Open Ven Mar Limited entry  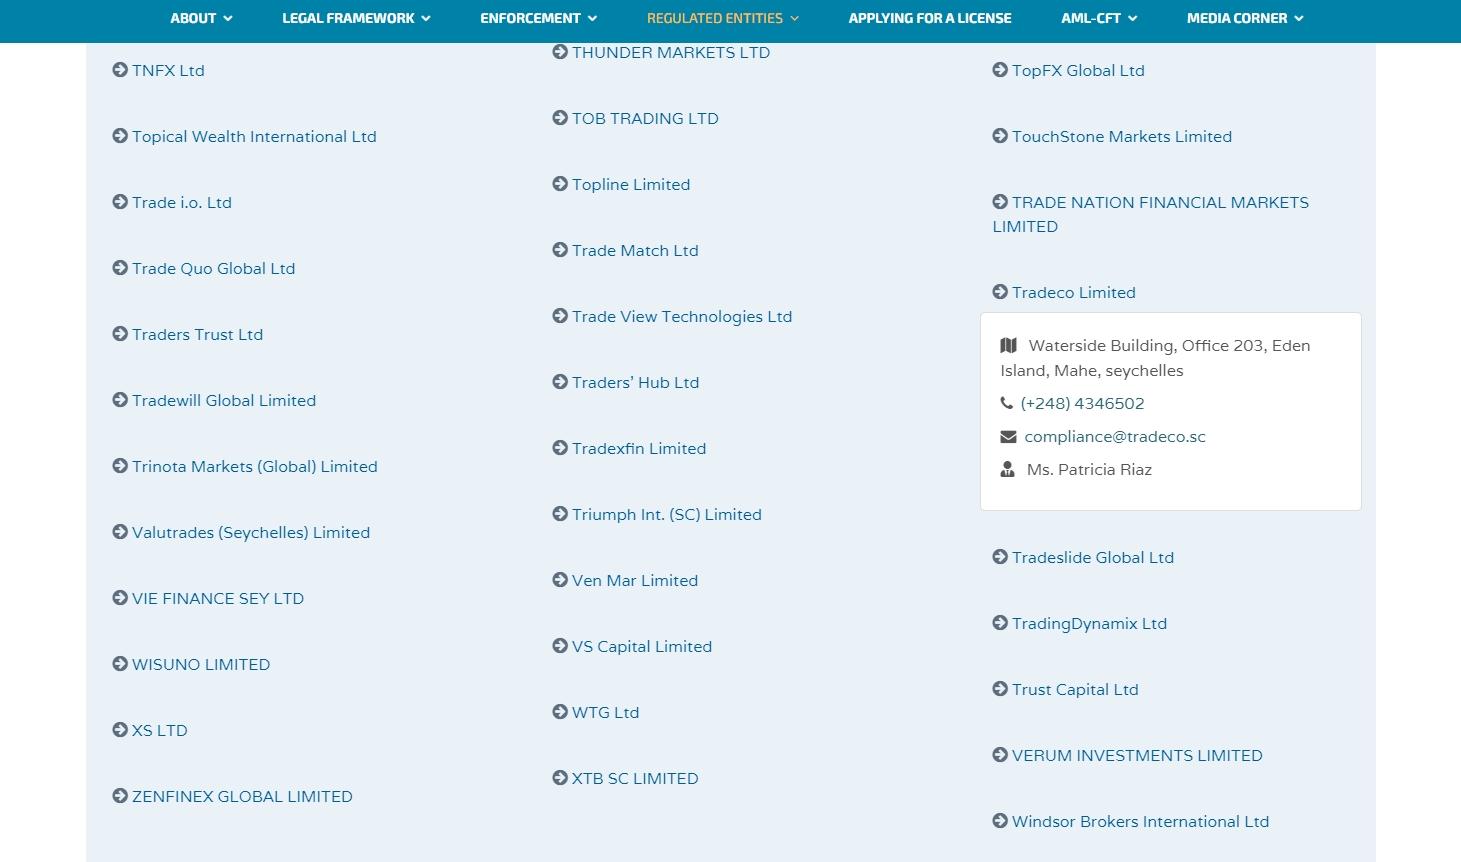click(x=635, y=580)
